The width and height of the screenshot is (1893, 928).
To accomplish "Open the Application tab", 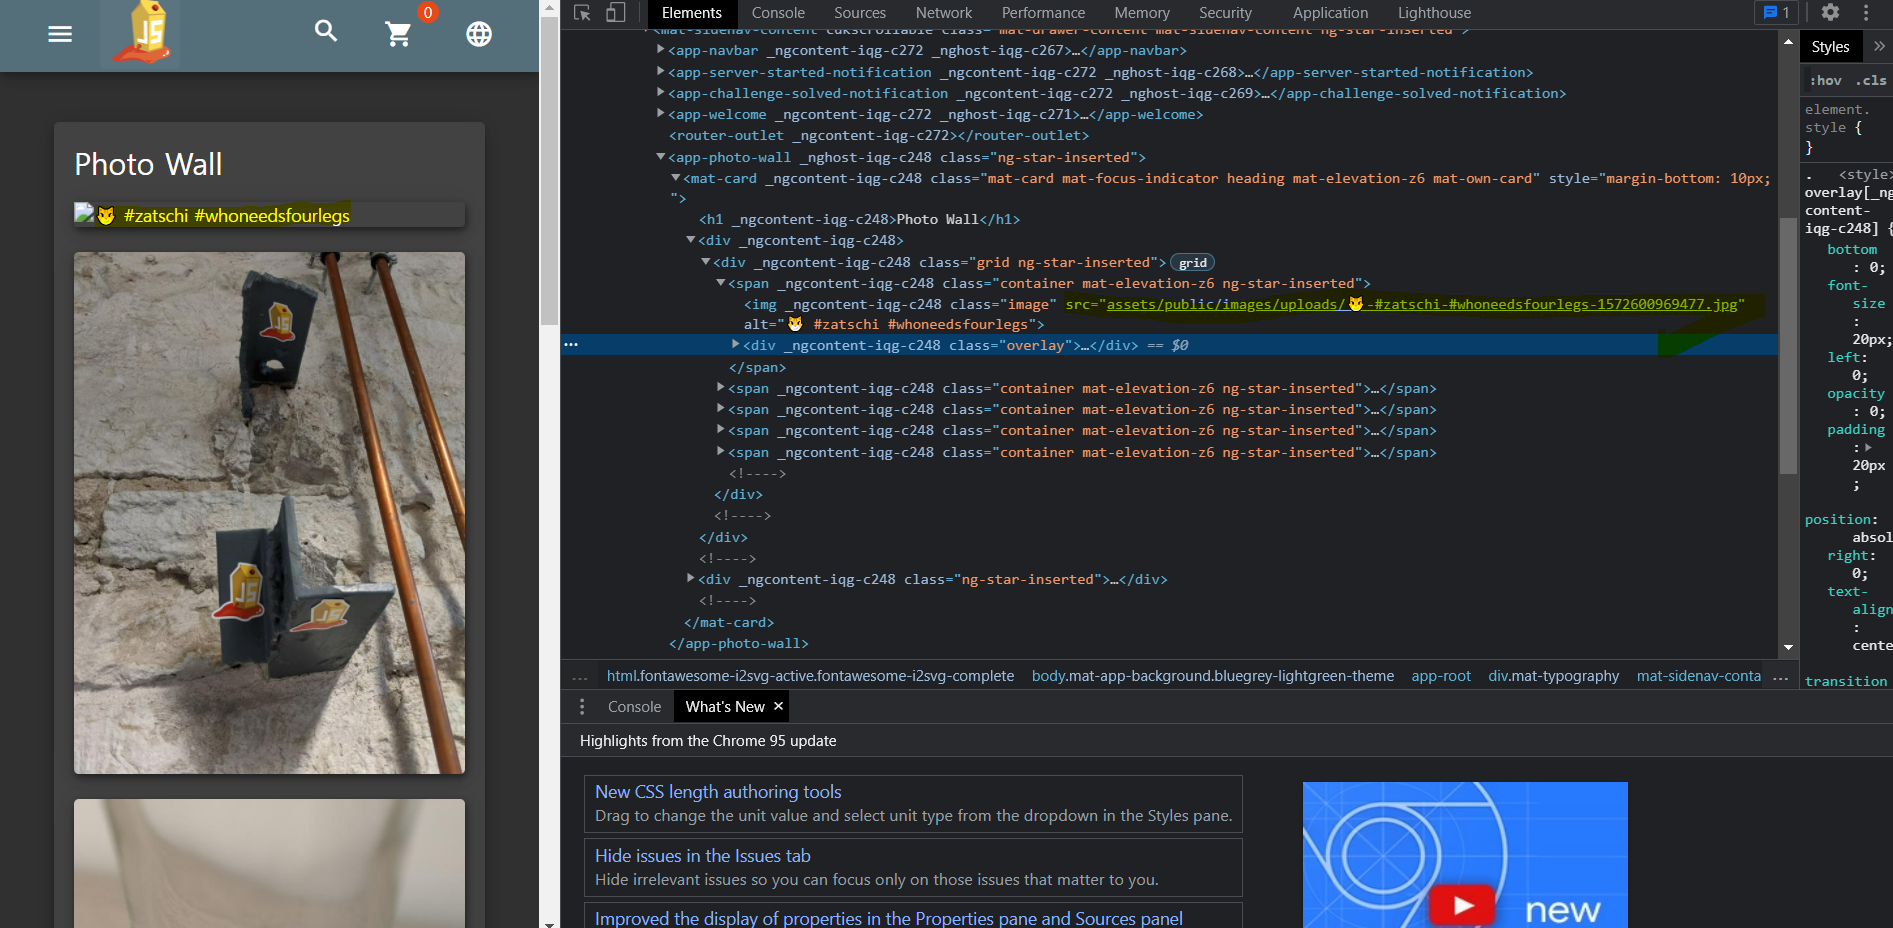I will pyautogui.click(x=1330, y=13).
